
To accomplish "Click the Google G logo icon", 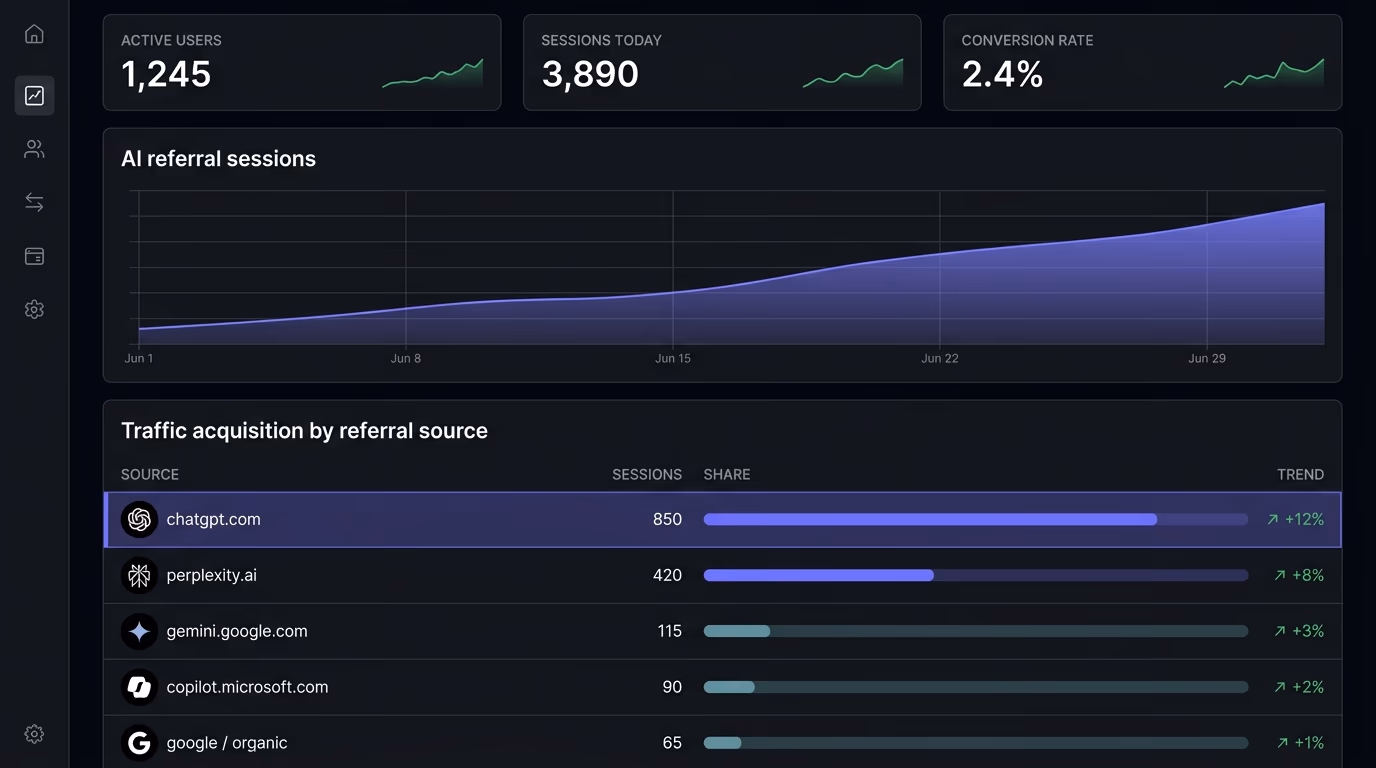I will [x=139, y=743].
